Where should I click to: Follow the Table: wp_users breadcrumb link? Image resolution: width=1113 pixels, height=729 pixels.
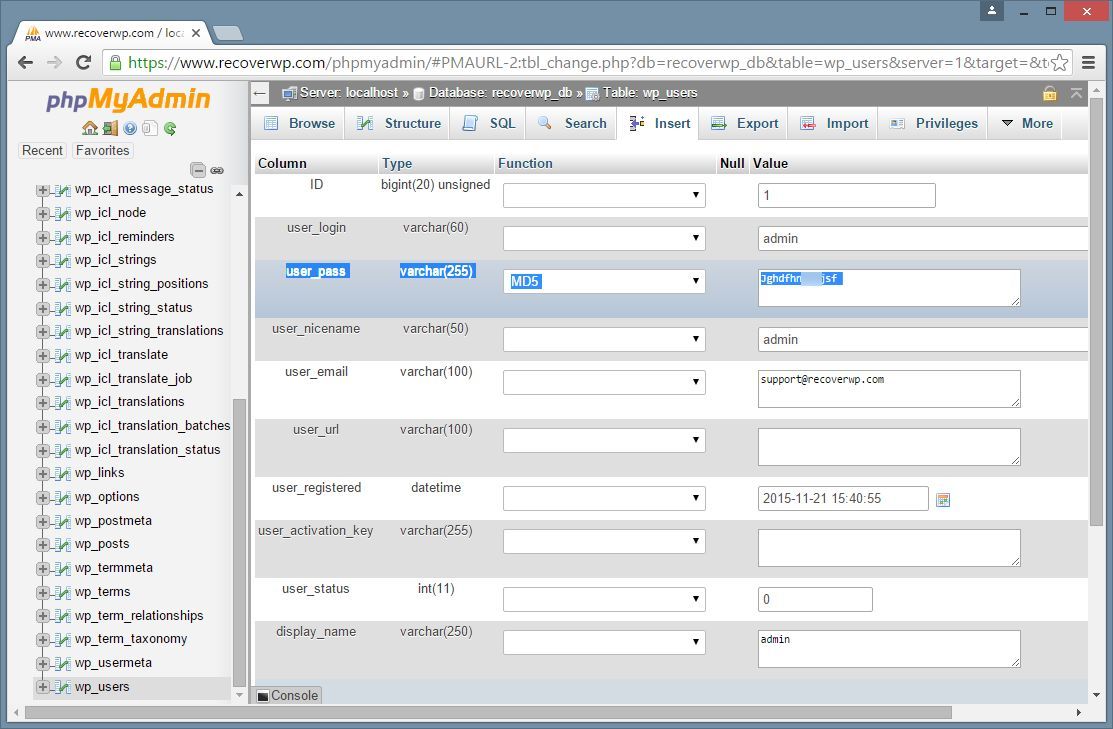tap(650, 93)
